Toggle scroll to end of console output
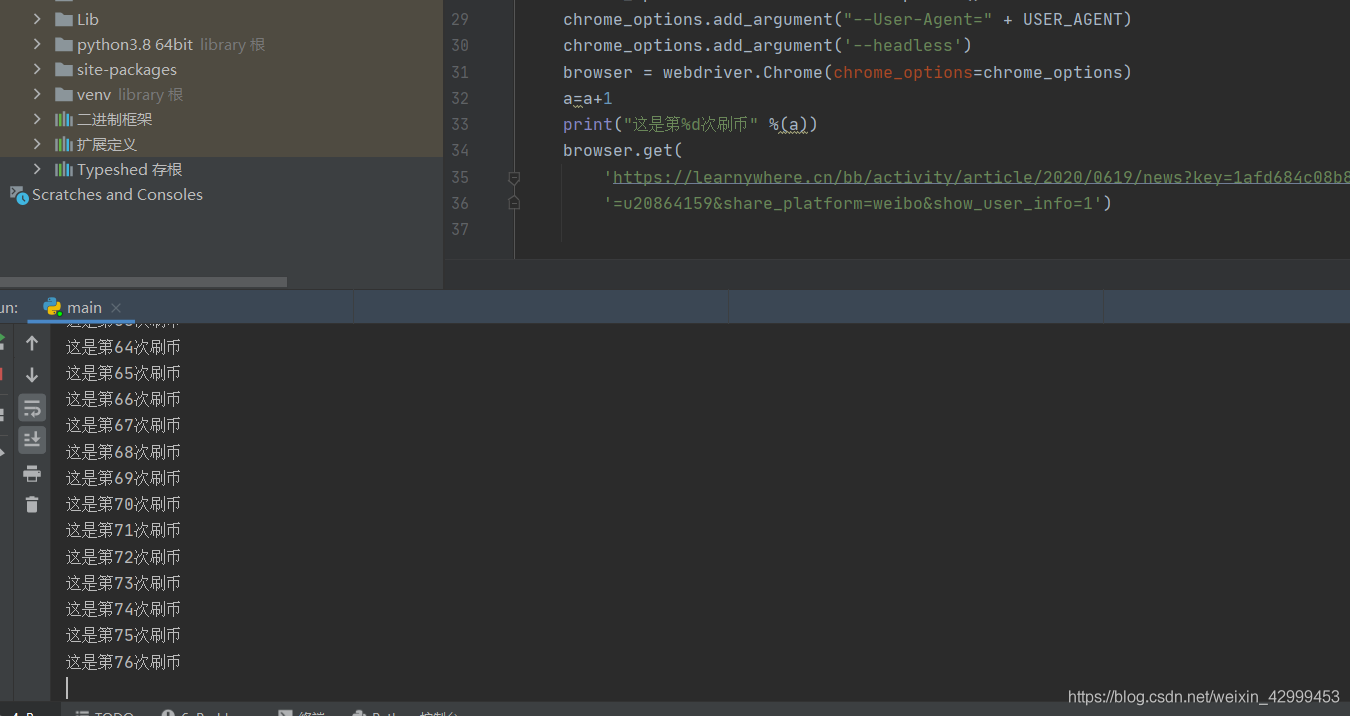This screenshot has width=1350, height=716. coord(32,439)
